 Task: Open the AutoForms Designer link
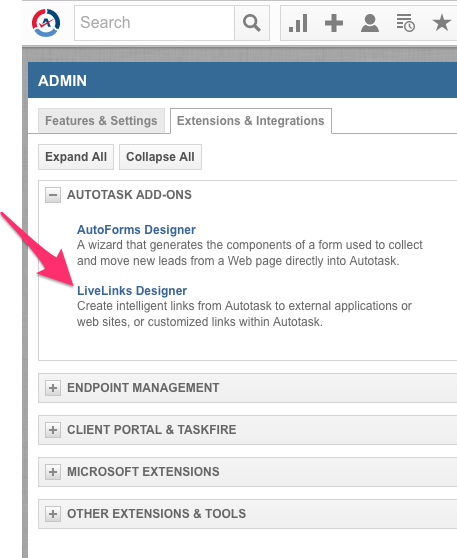coord(136,230)
